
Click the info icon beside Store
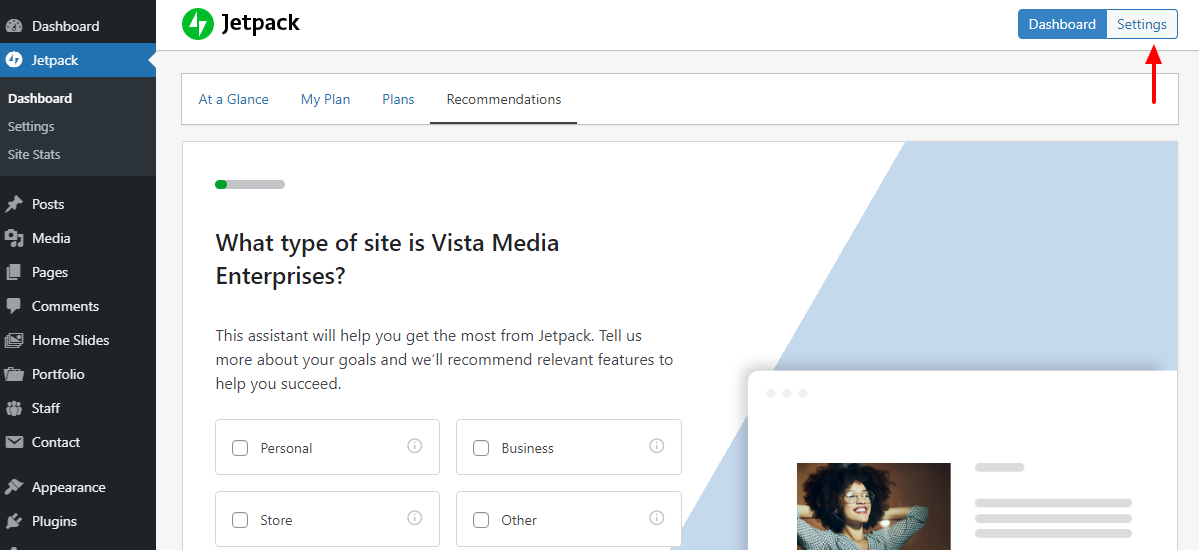point(414,518)
